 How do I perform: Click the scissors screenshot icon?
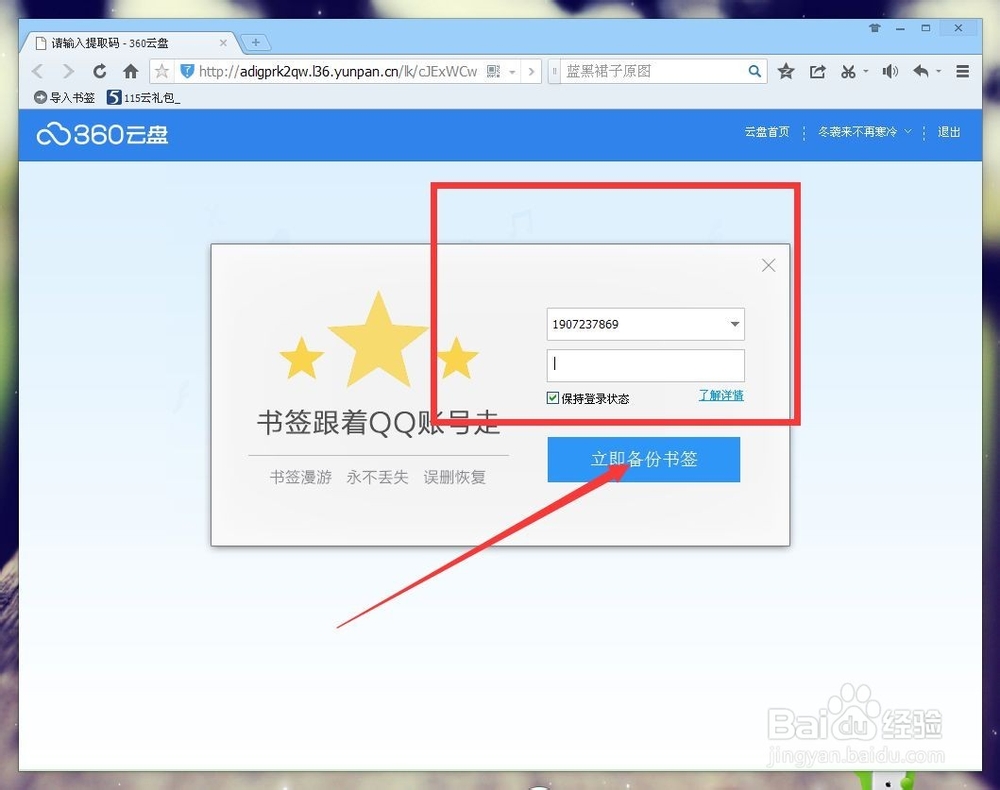pyautogui.click(x=847, y=71)
